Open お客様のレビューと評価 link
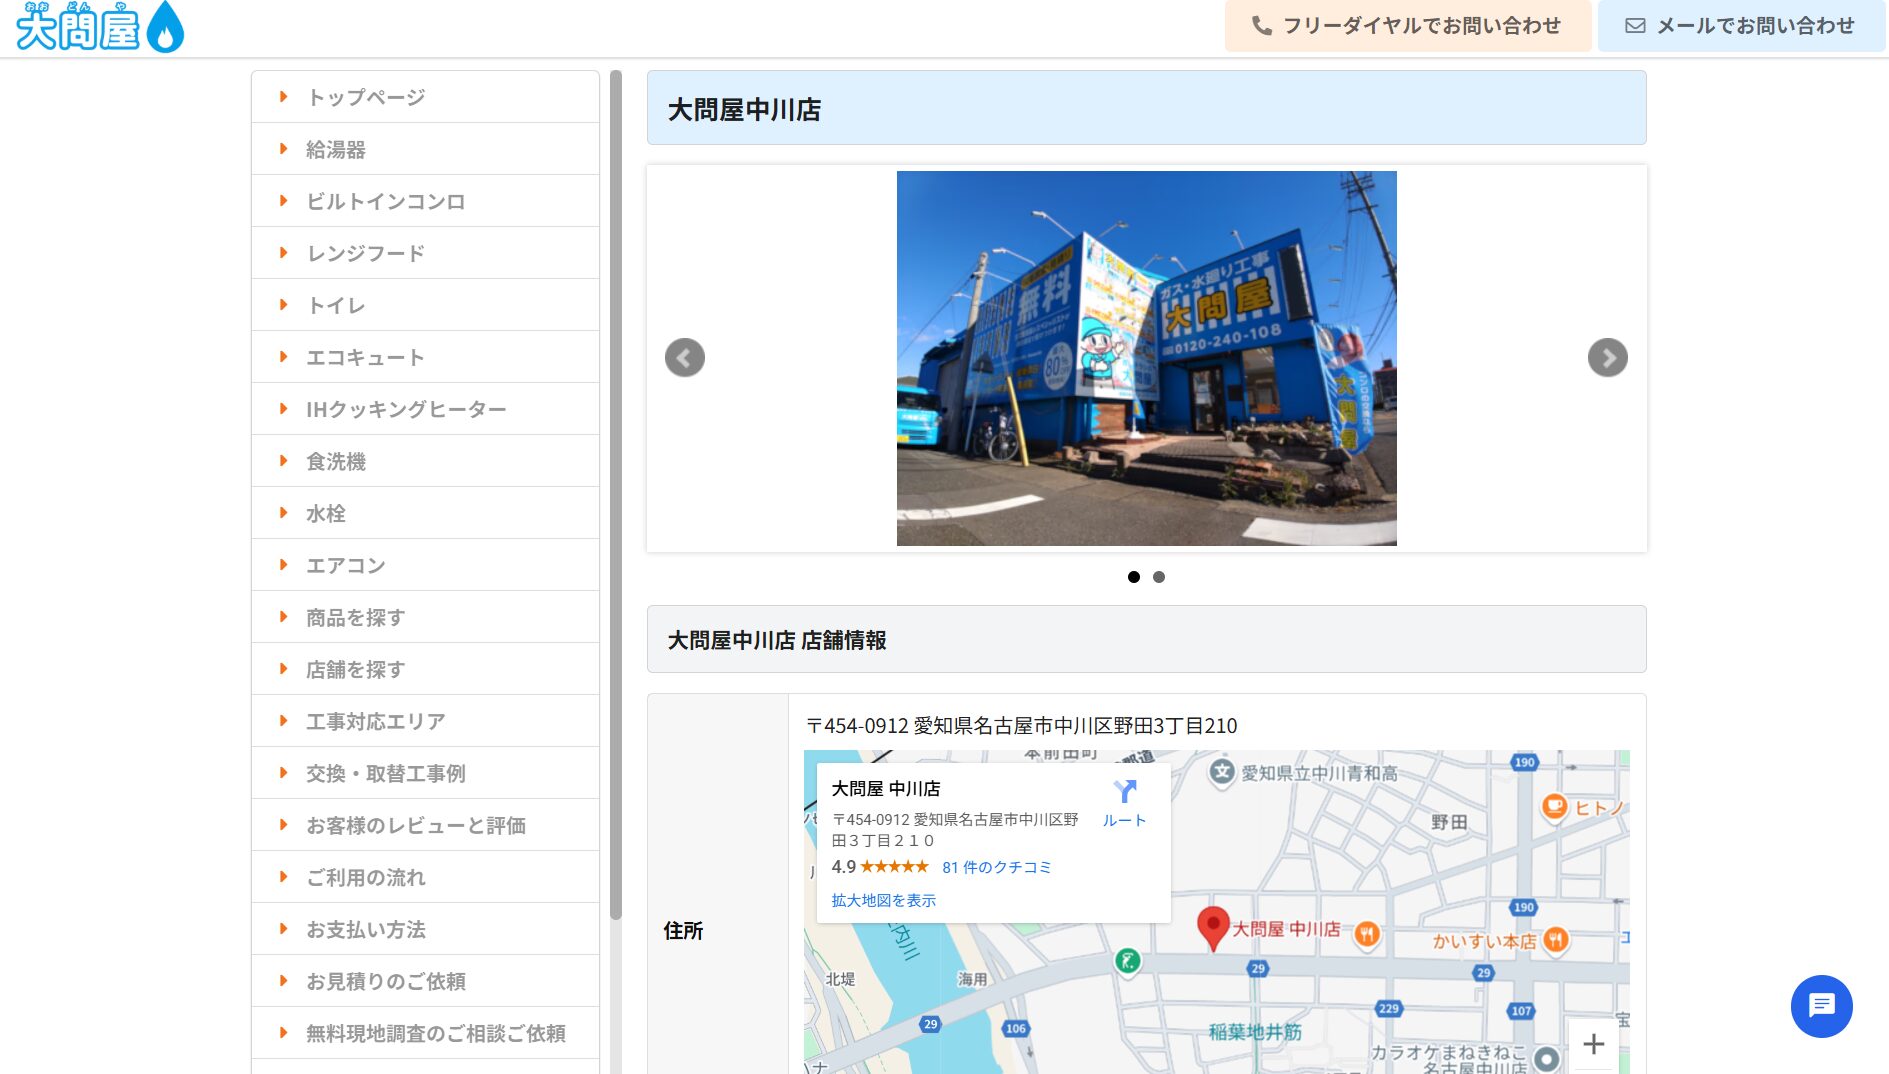This screenshot has height=1074, width=1889. tap(425, 825)
